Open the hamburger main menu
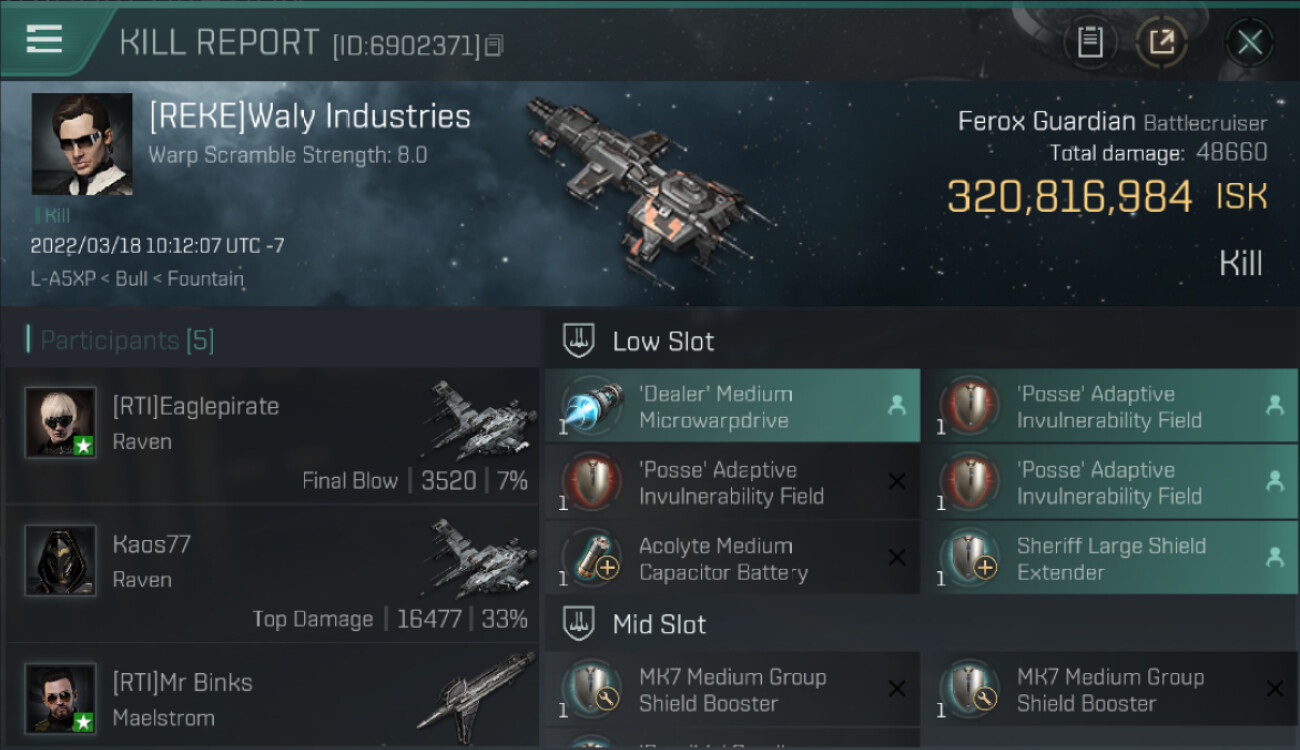Screen dimensions: 1300x750 click(x=45, y=40)
